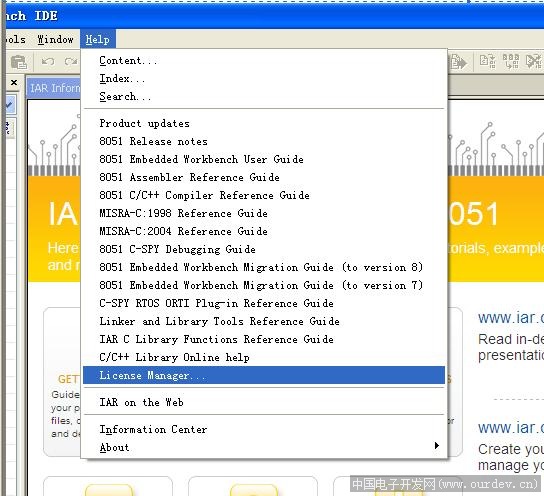Launch License Manager...

coord(264,375)
